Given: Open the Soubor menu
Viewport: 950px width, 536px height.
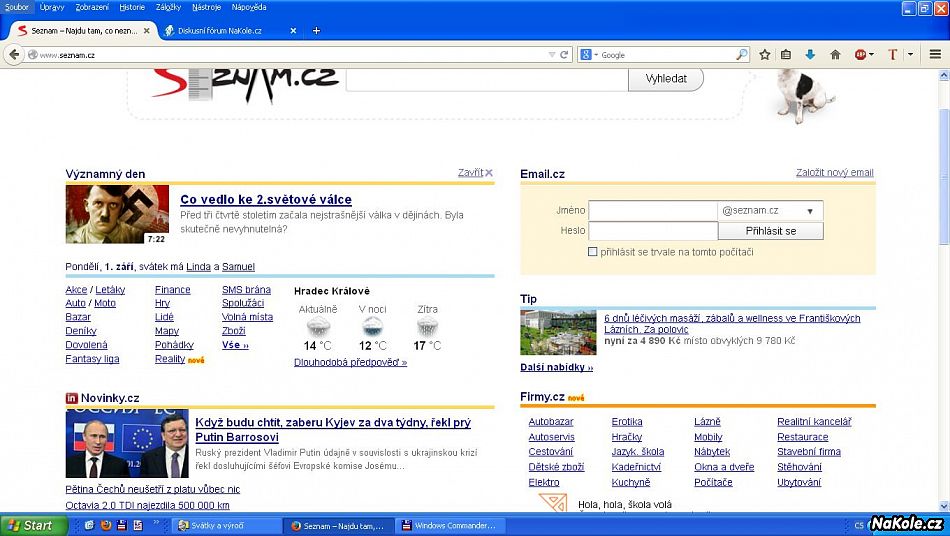Looking at the screenshot, I should click(x=16, y=7).
